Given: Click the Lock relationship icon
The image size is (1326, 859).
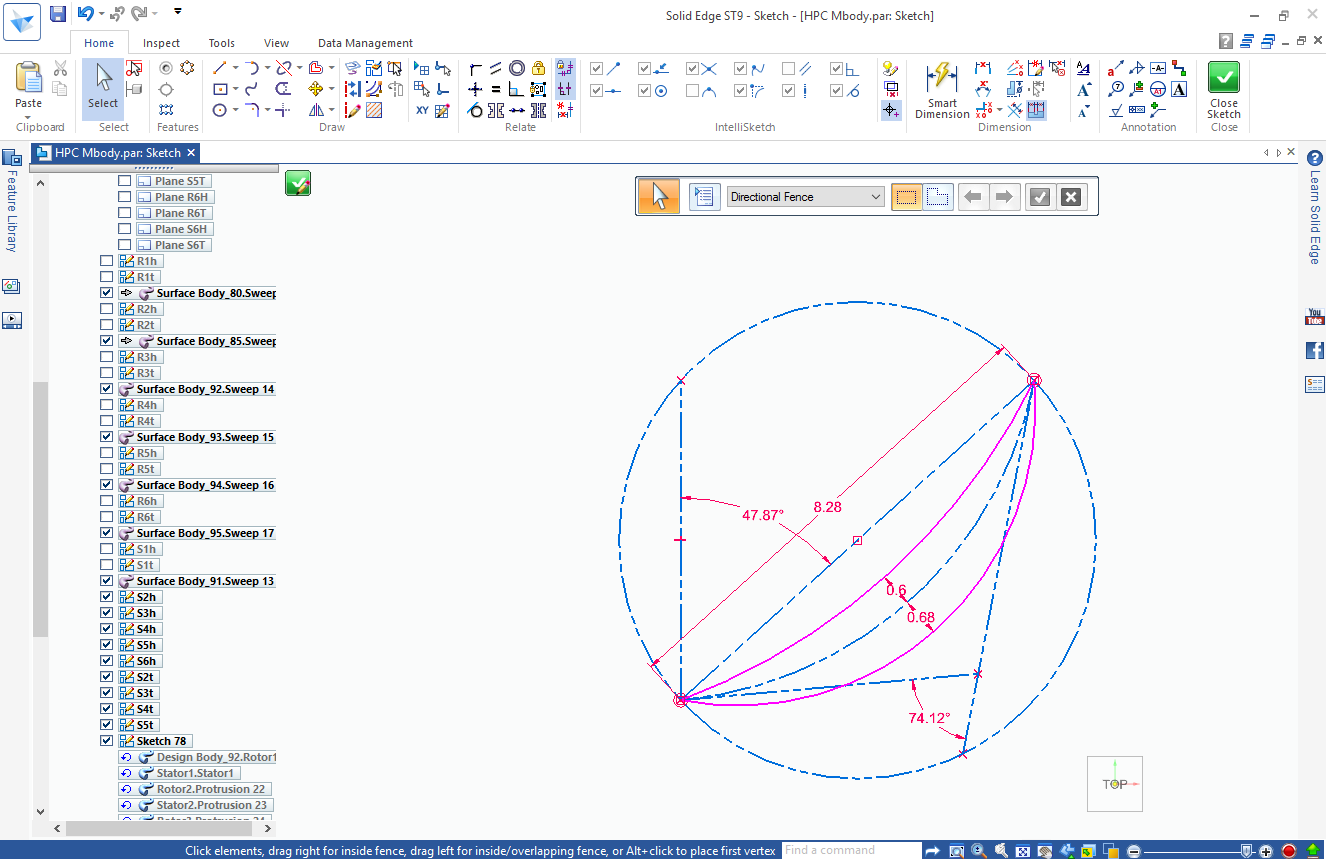Looking at the screenshot, I should (539, 68).
